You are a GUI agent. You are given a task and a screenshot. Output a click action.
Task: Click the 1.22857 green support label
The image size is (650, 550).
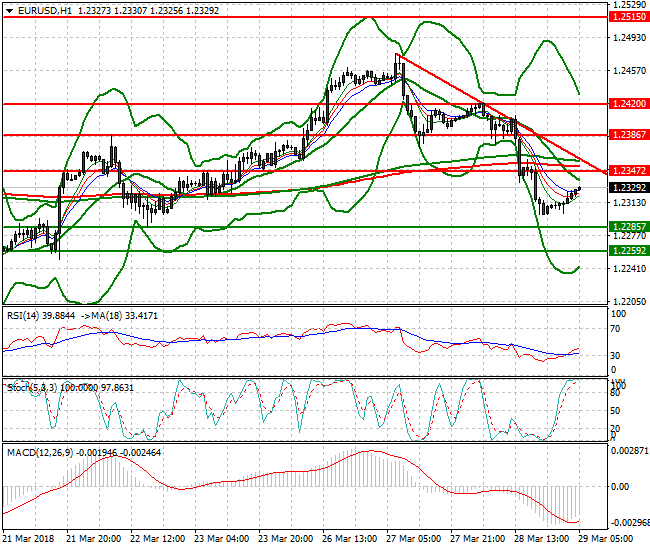629,227
